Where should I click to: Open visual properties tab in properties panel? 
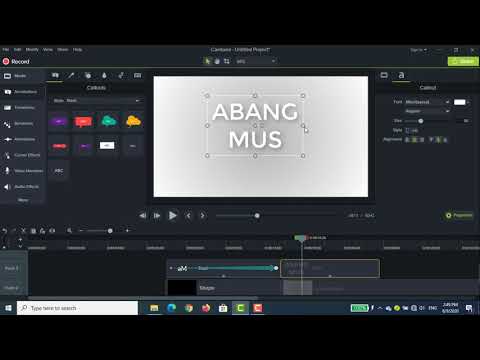(384, 75)
